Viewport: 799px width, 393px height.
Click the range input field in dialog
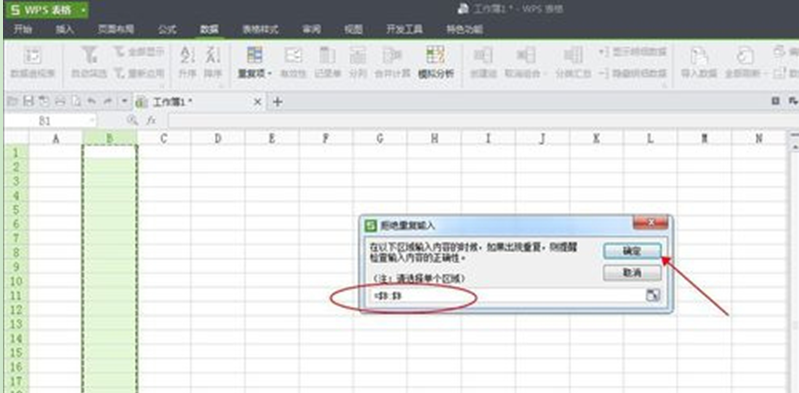[x=507, y=296]
